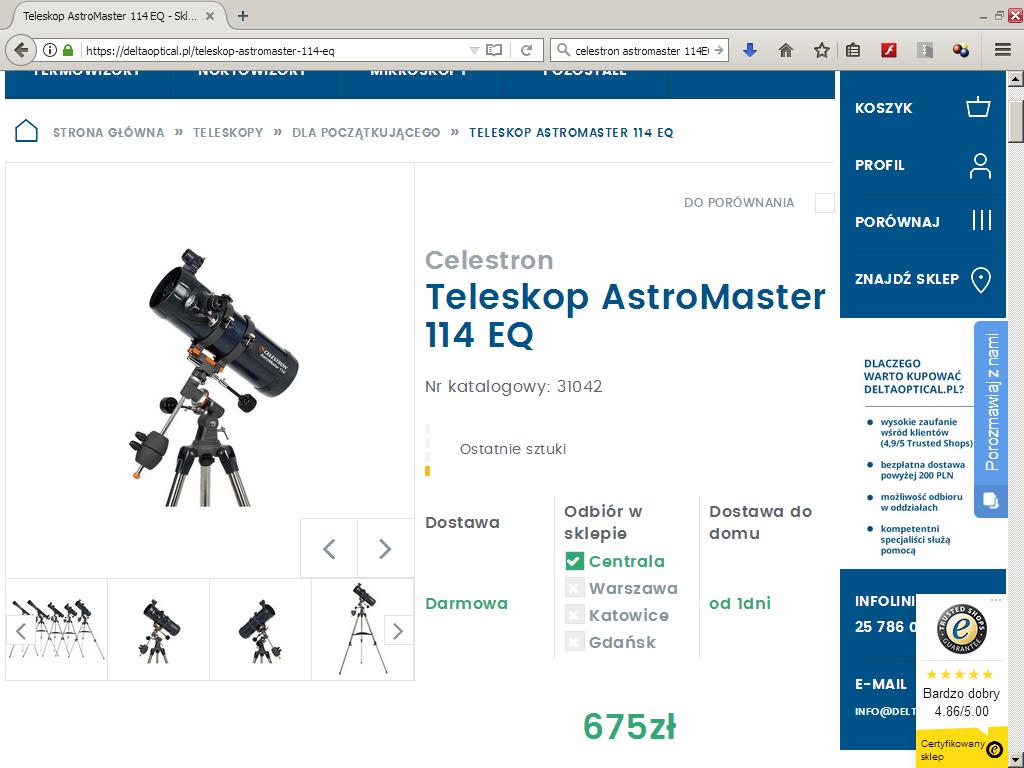This screenshot has height=768, width=1024.
Task: Click the grey extension icon in toolbar
Action: pos(925,50)
